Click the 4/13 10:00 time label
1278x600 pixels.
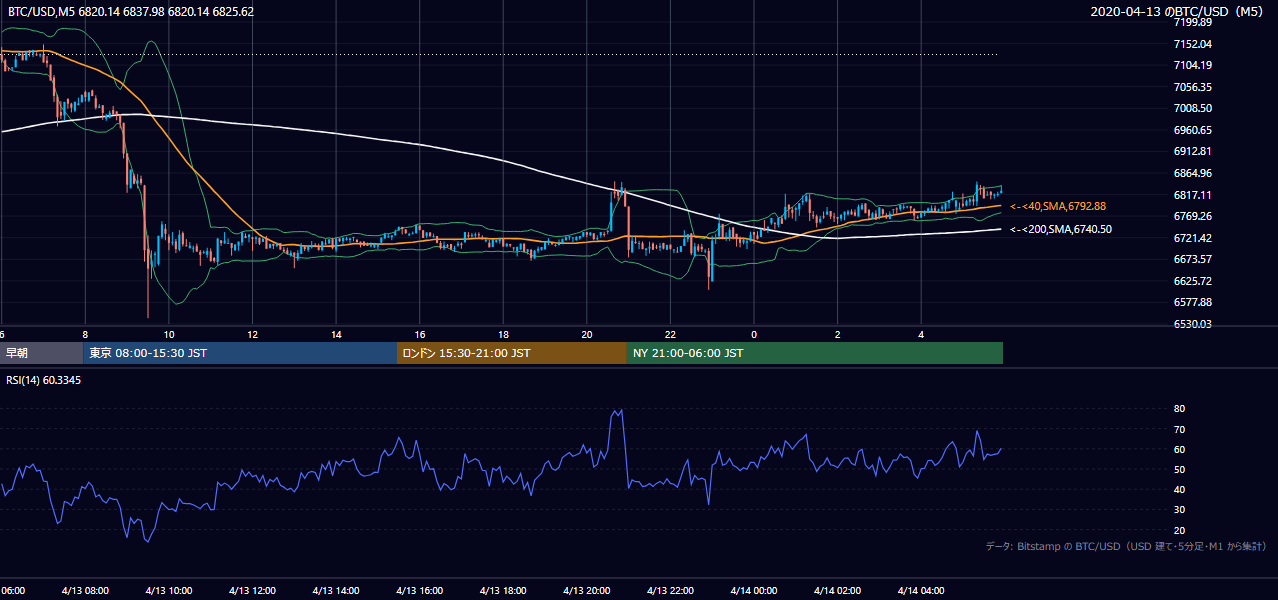[x=168, y=591]
